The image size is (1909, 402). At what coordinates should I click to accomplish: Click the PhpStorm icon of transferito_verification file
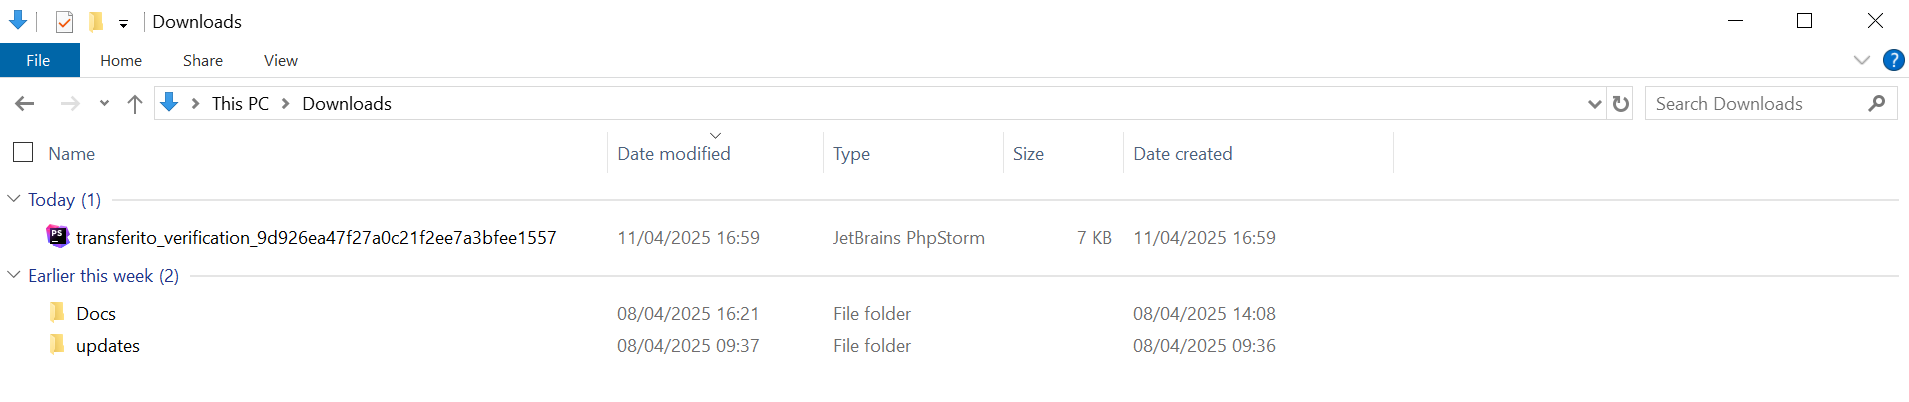[58, 237]
